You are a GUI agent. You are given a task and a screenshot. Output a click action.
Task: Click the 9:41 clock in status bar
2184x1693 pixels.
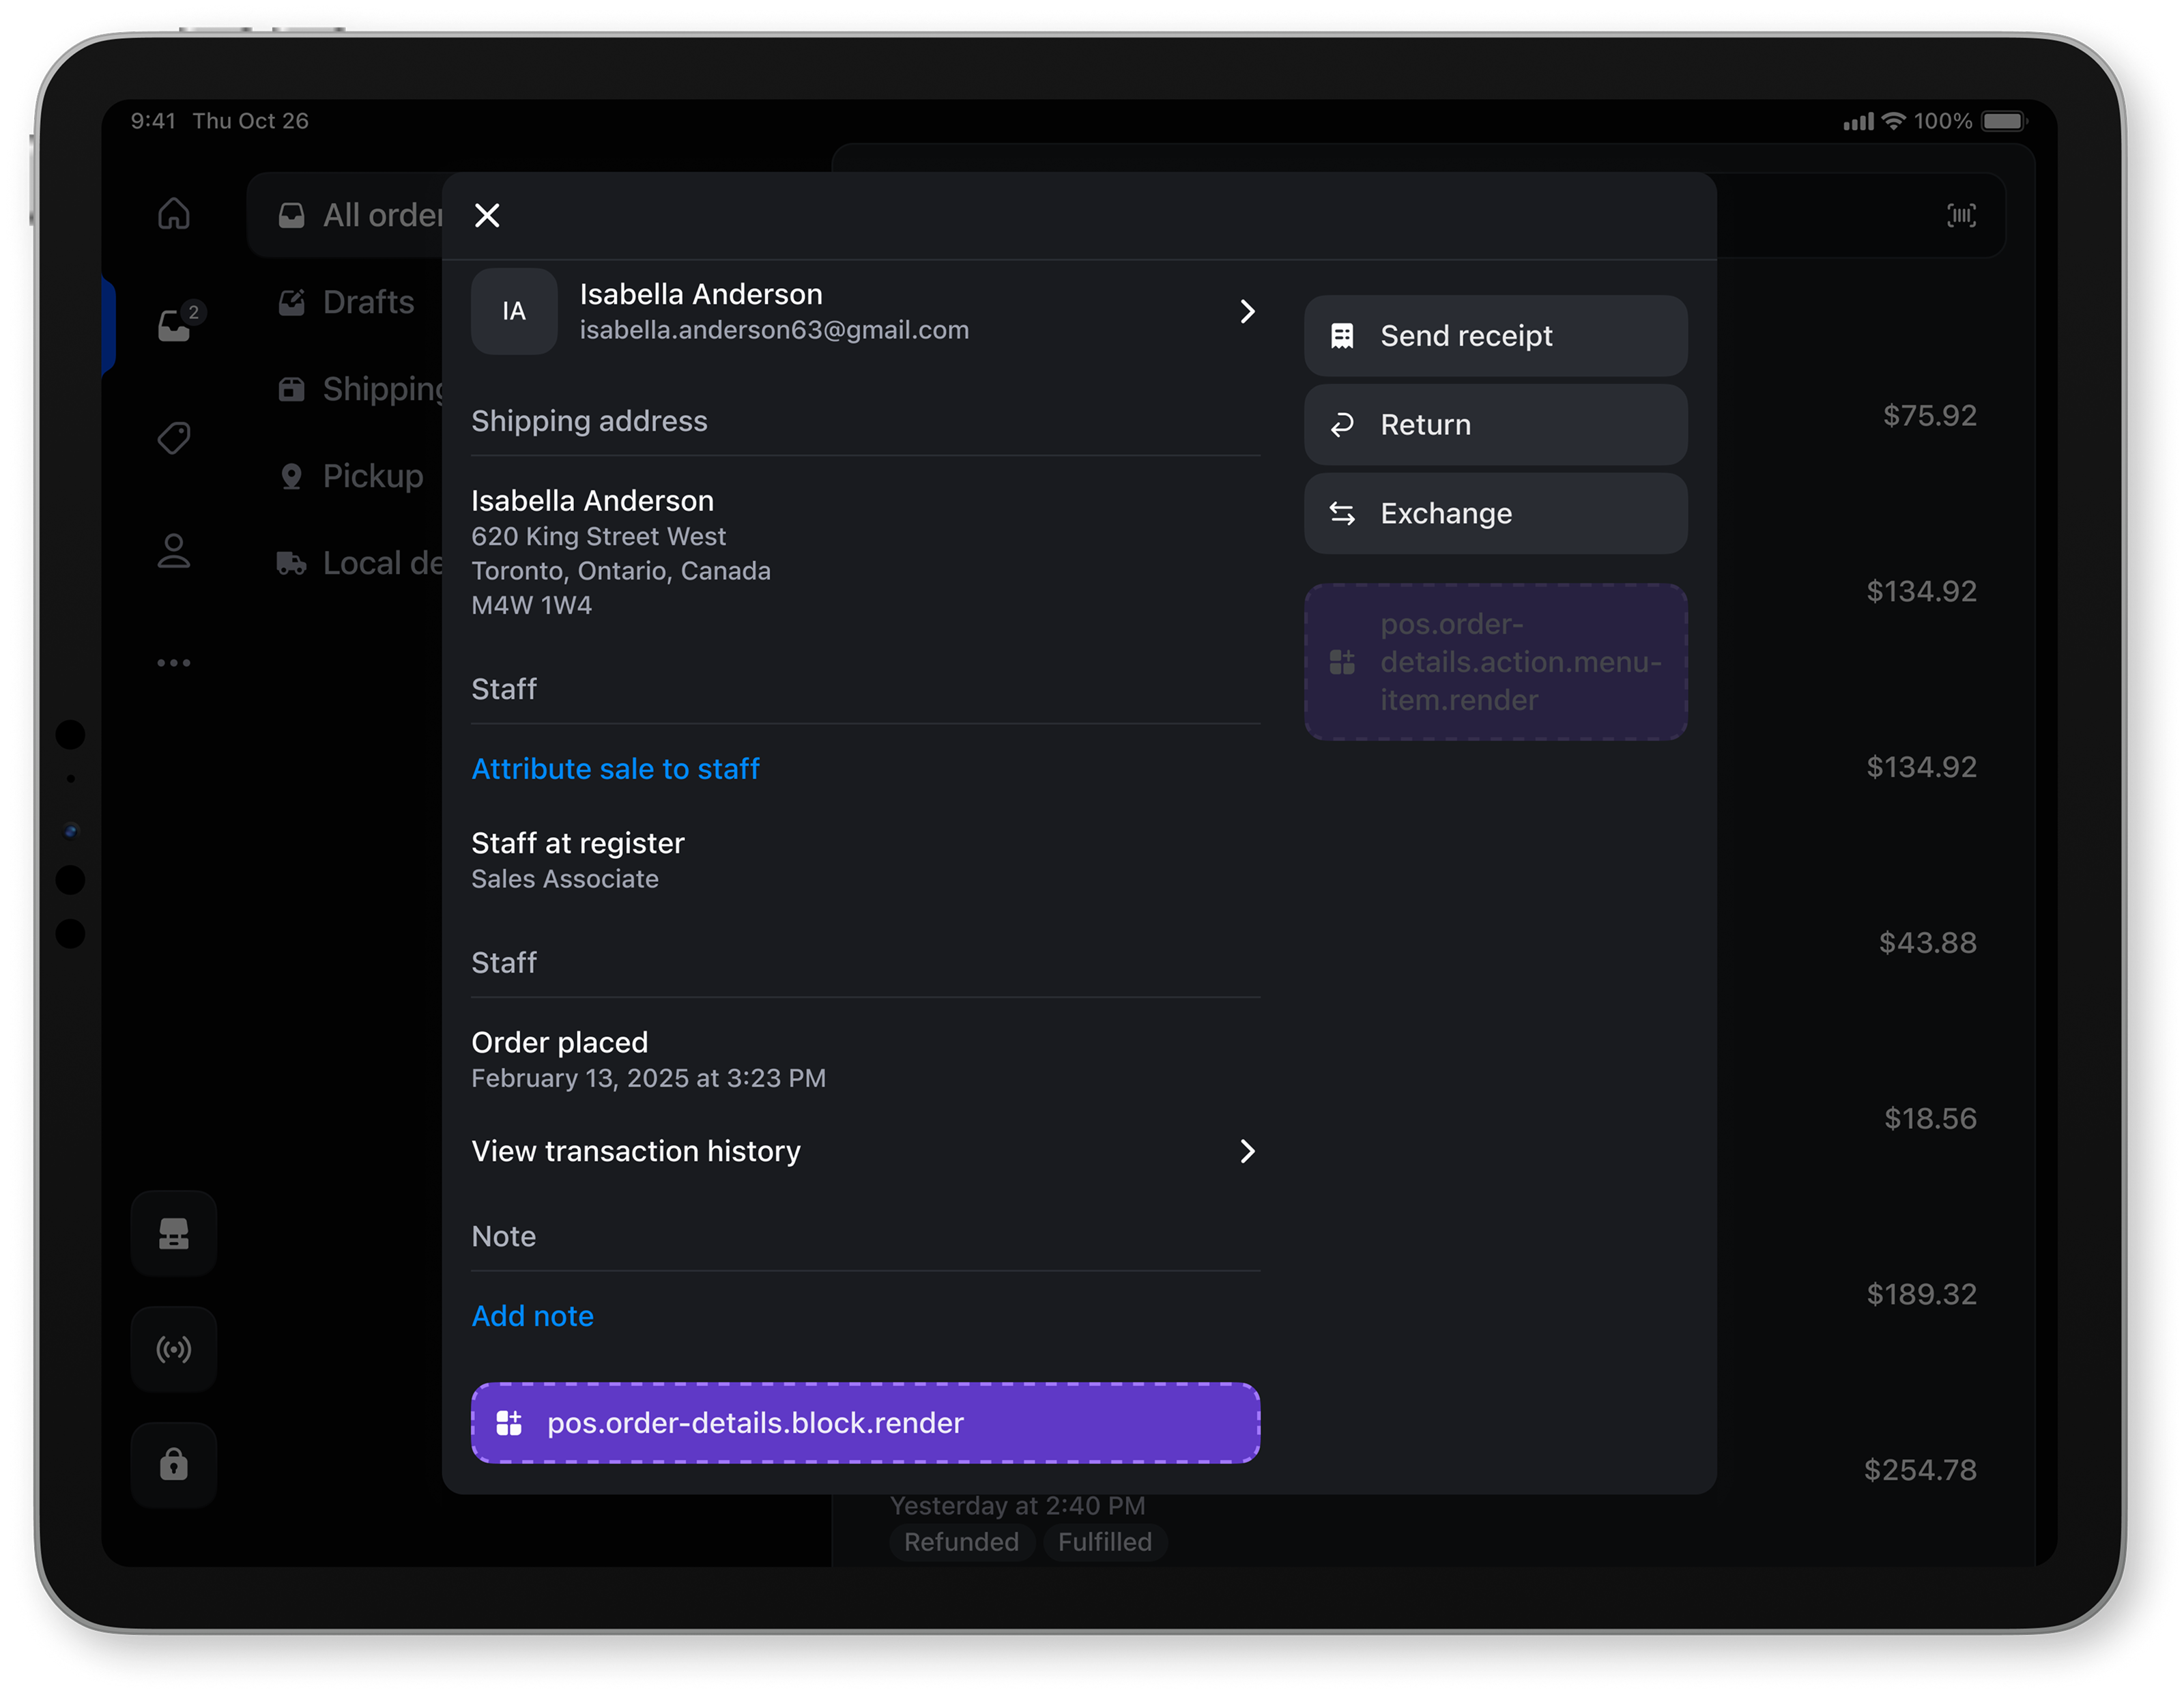coord(153,121)
